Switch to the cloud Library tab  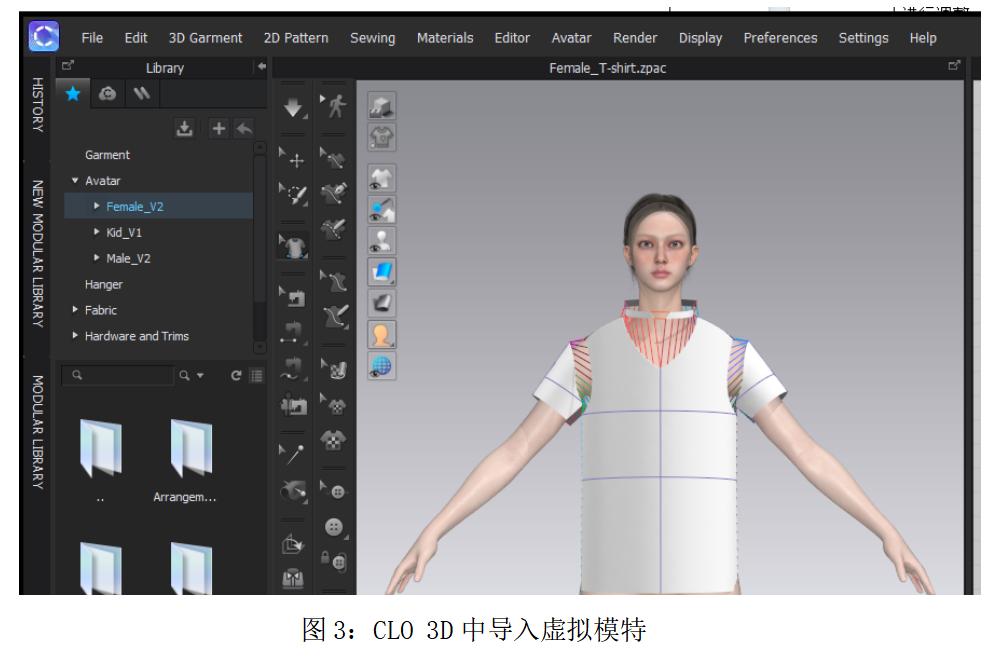point(107,94)
